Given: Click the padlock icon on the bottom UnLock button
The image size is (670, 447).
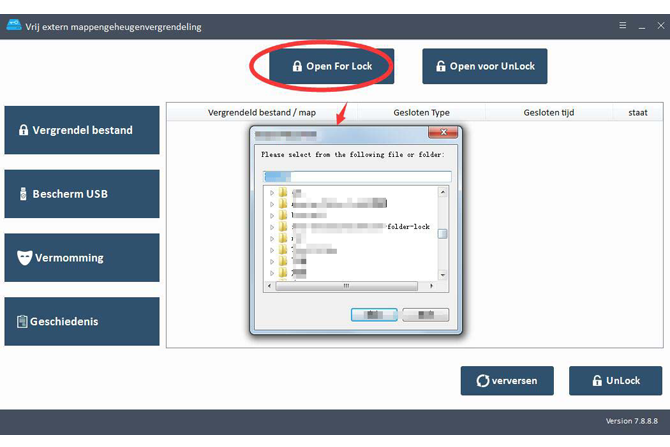Looking at the screenshot, I should coord(596,381).
